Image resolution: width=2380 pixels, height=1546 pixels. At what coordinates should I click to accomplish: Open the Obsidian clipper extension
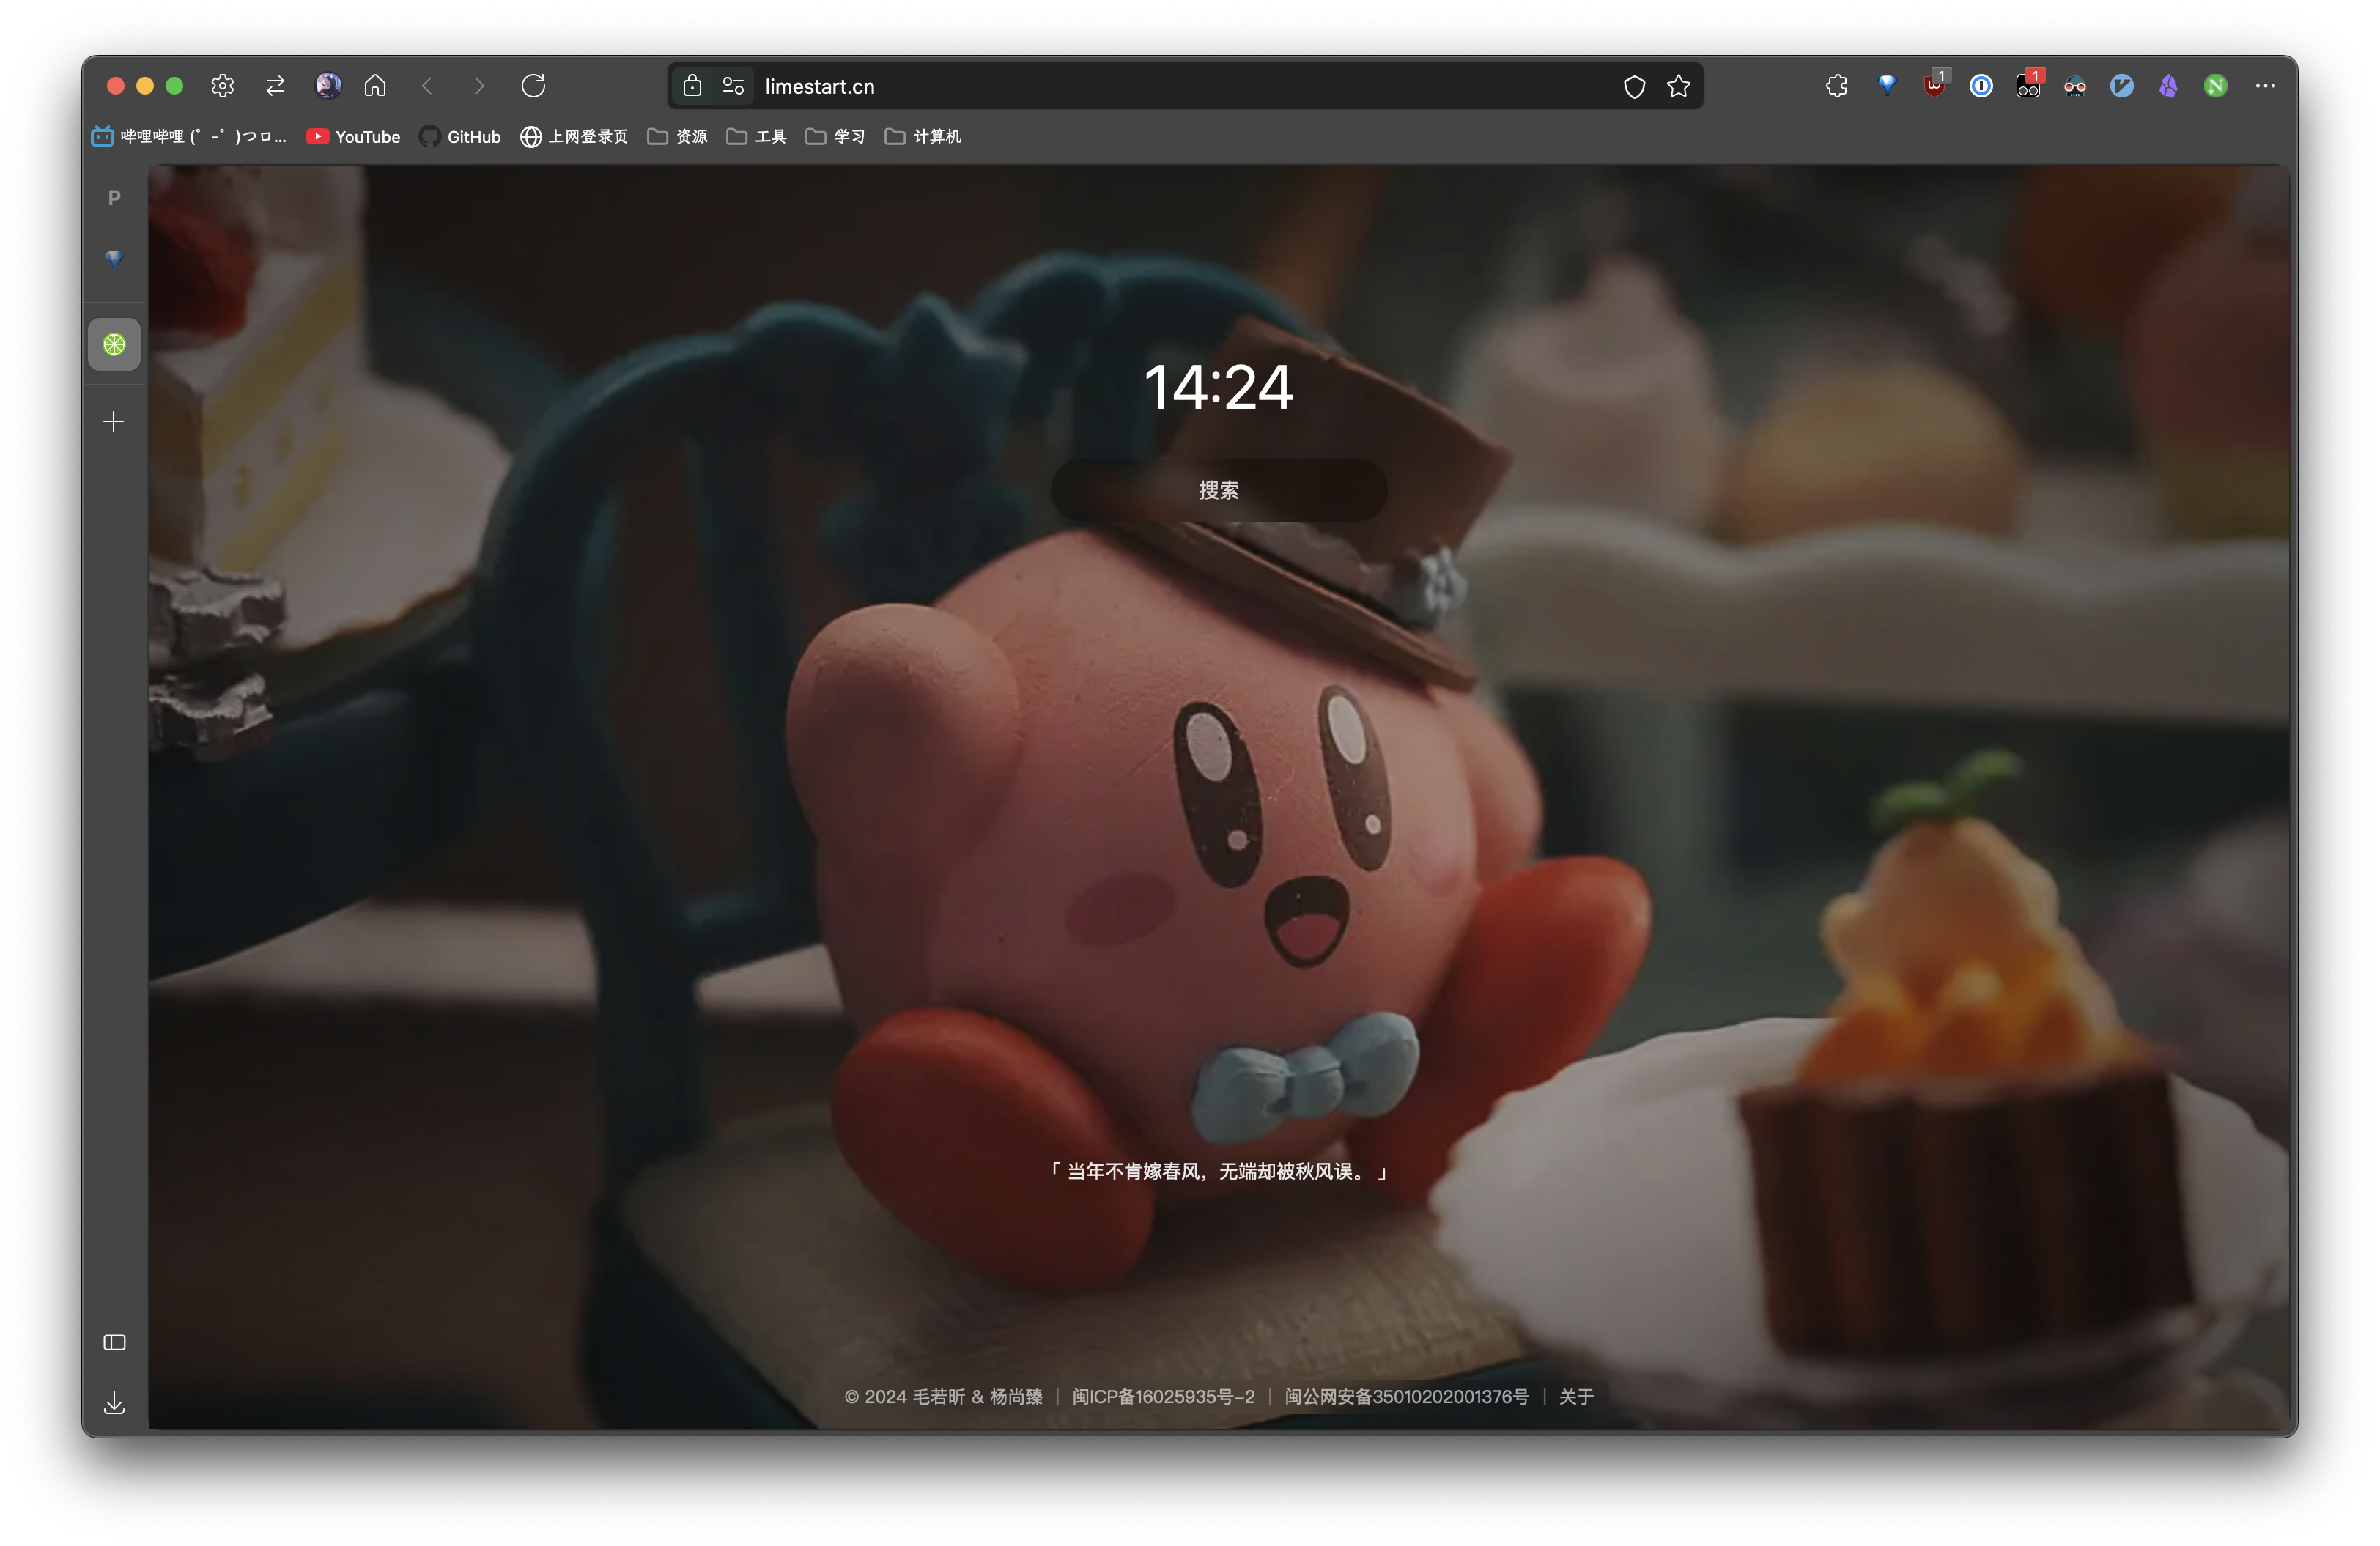tap(2169, 86)
